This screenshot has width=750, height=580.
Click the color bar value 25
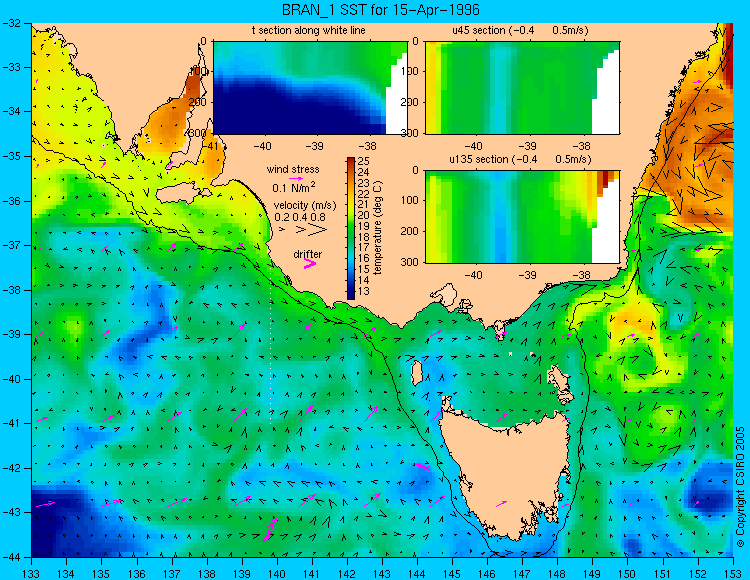364,161
